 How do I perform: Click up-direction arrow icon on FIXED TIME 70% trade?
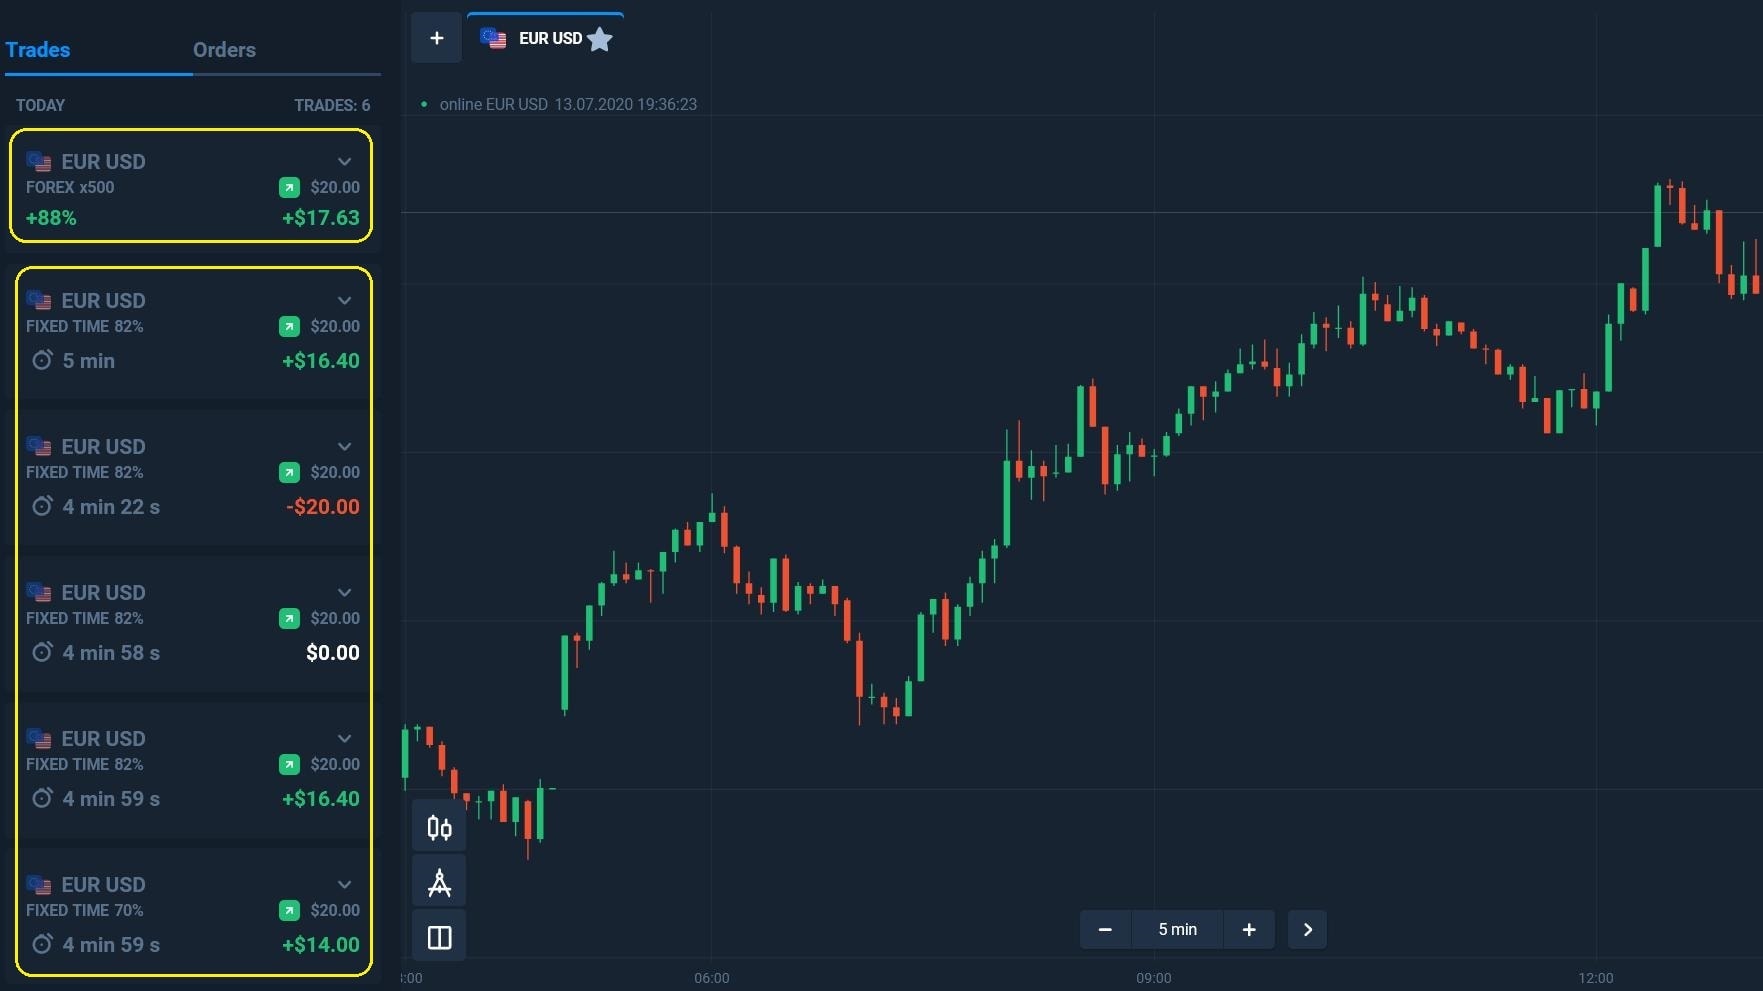[x=289, y=910]
